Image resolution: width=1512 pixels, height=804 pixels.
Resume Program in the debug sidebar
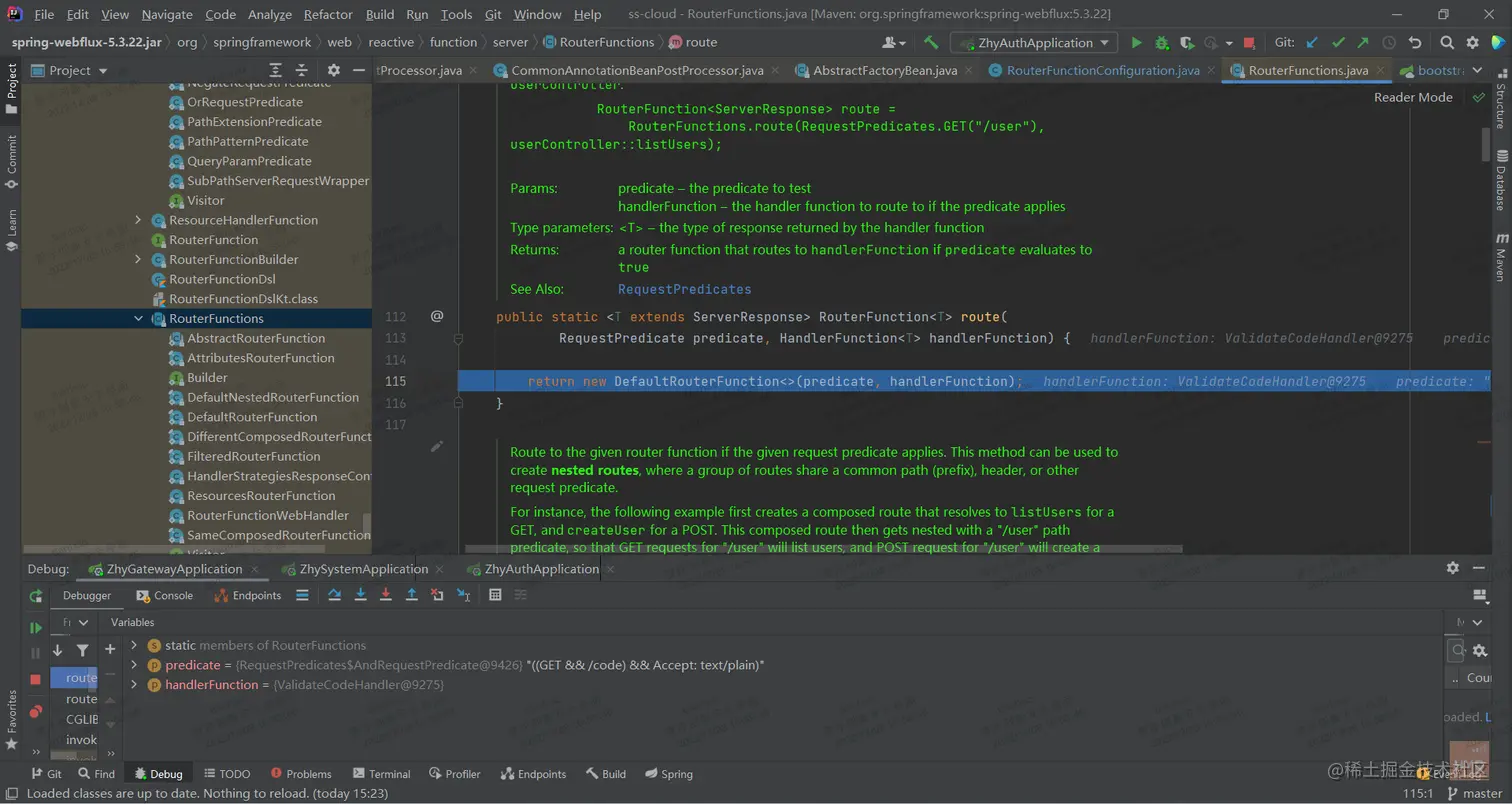(36, 628)
